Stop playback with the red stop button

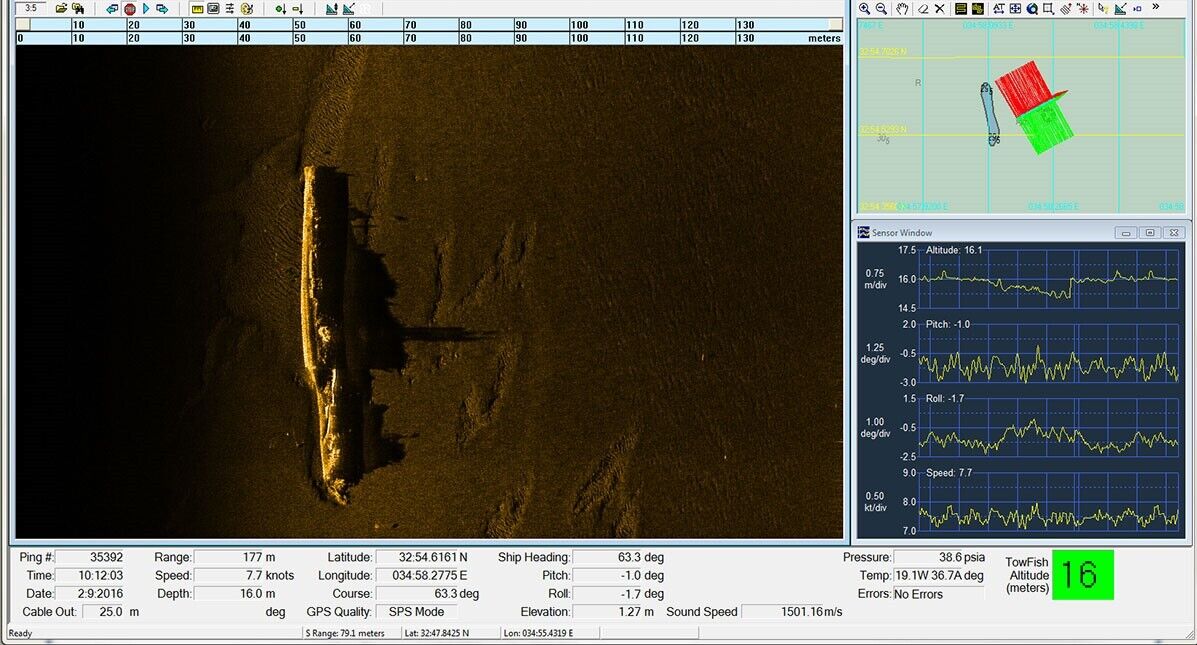[x=129, y=9]
